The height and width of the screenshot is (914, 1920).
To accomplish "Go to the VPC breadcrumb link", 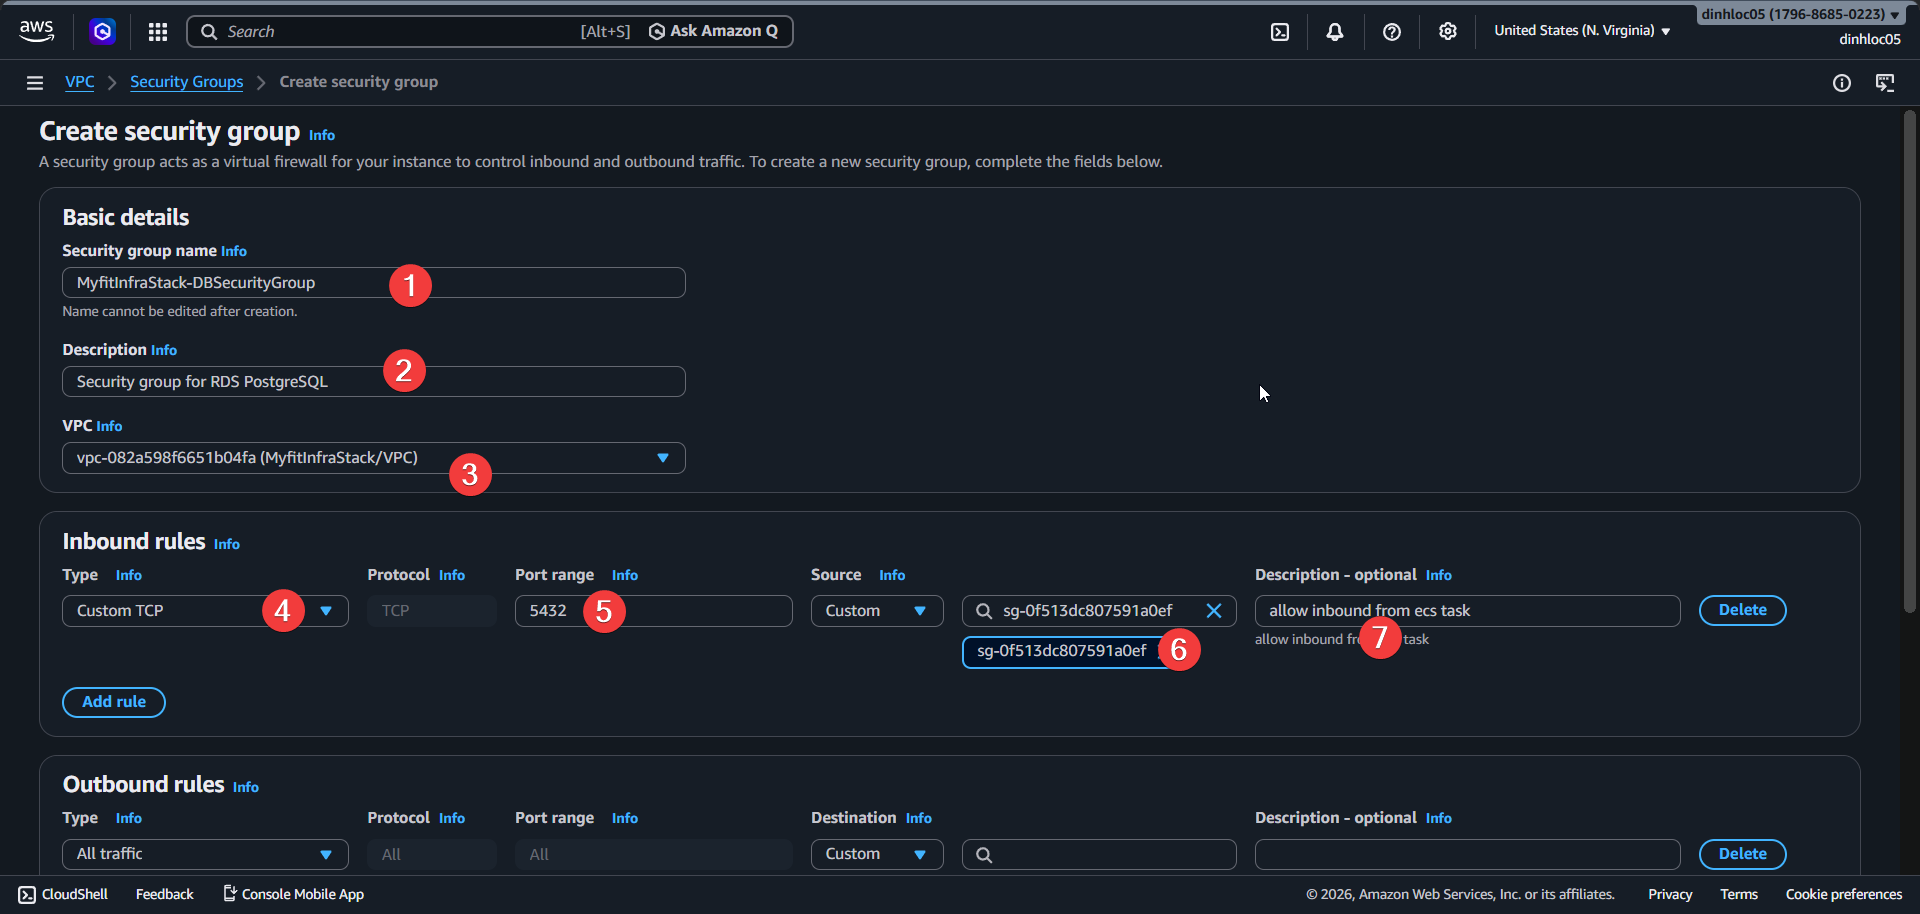I will [80, 82].
